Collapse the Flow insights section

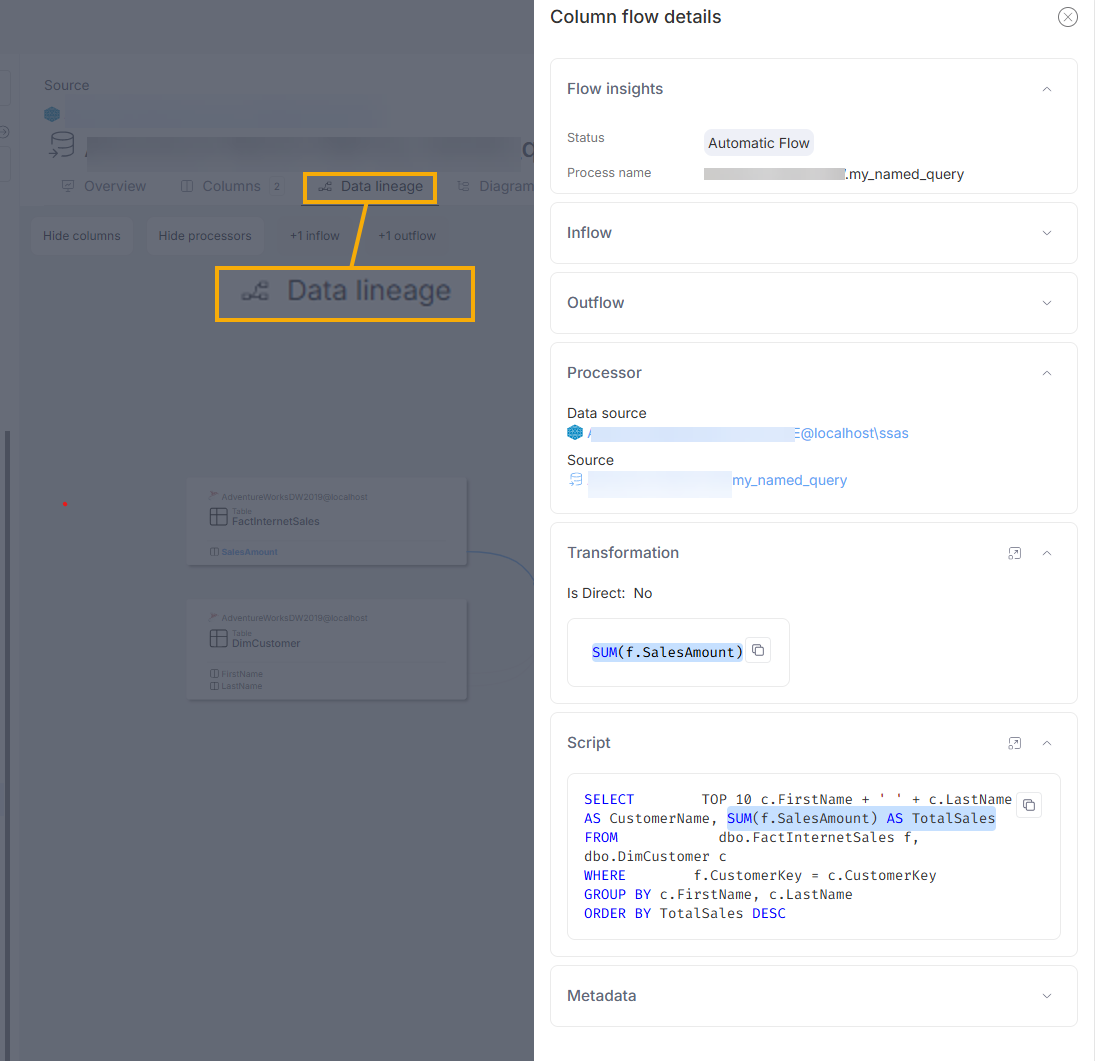pos(1046,89)
